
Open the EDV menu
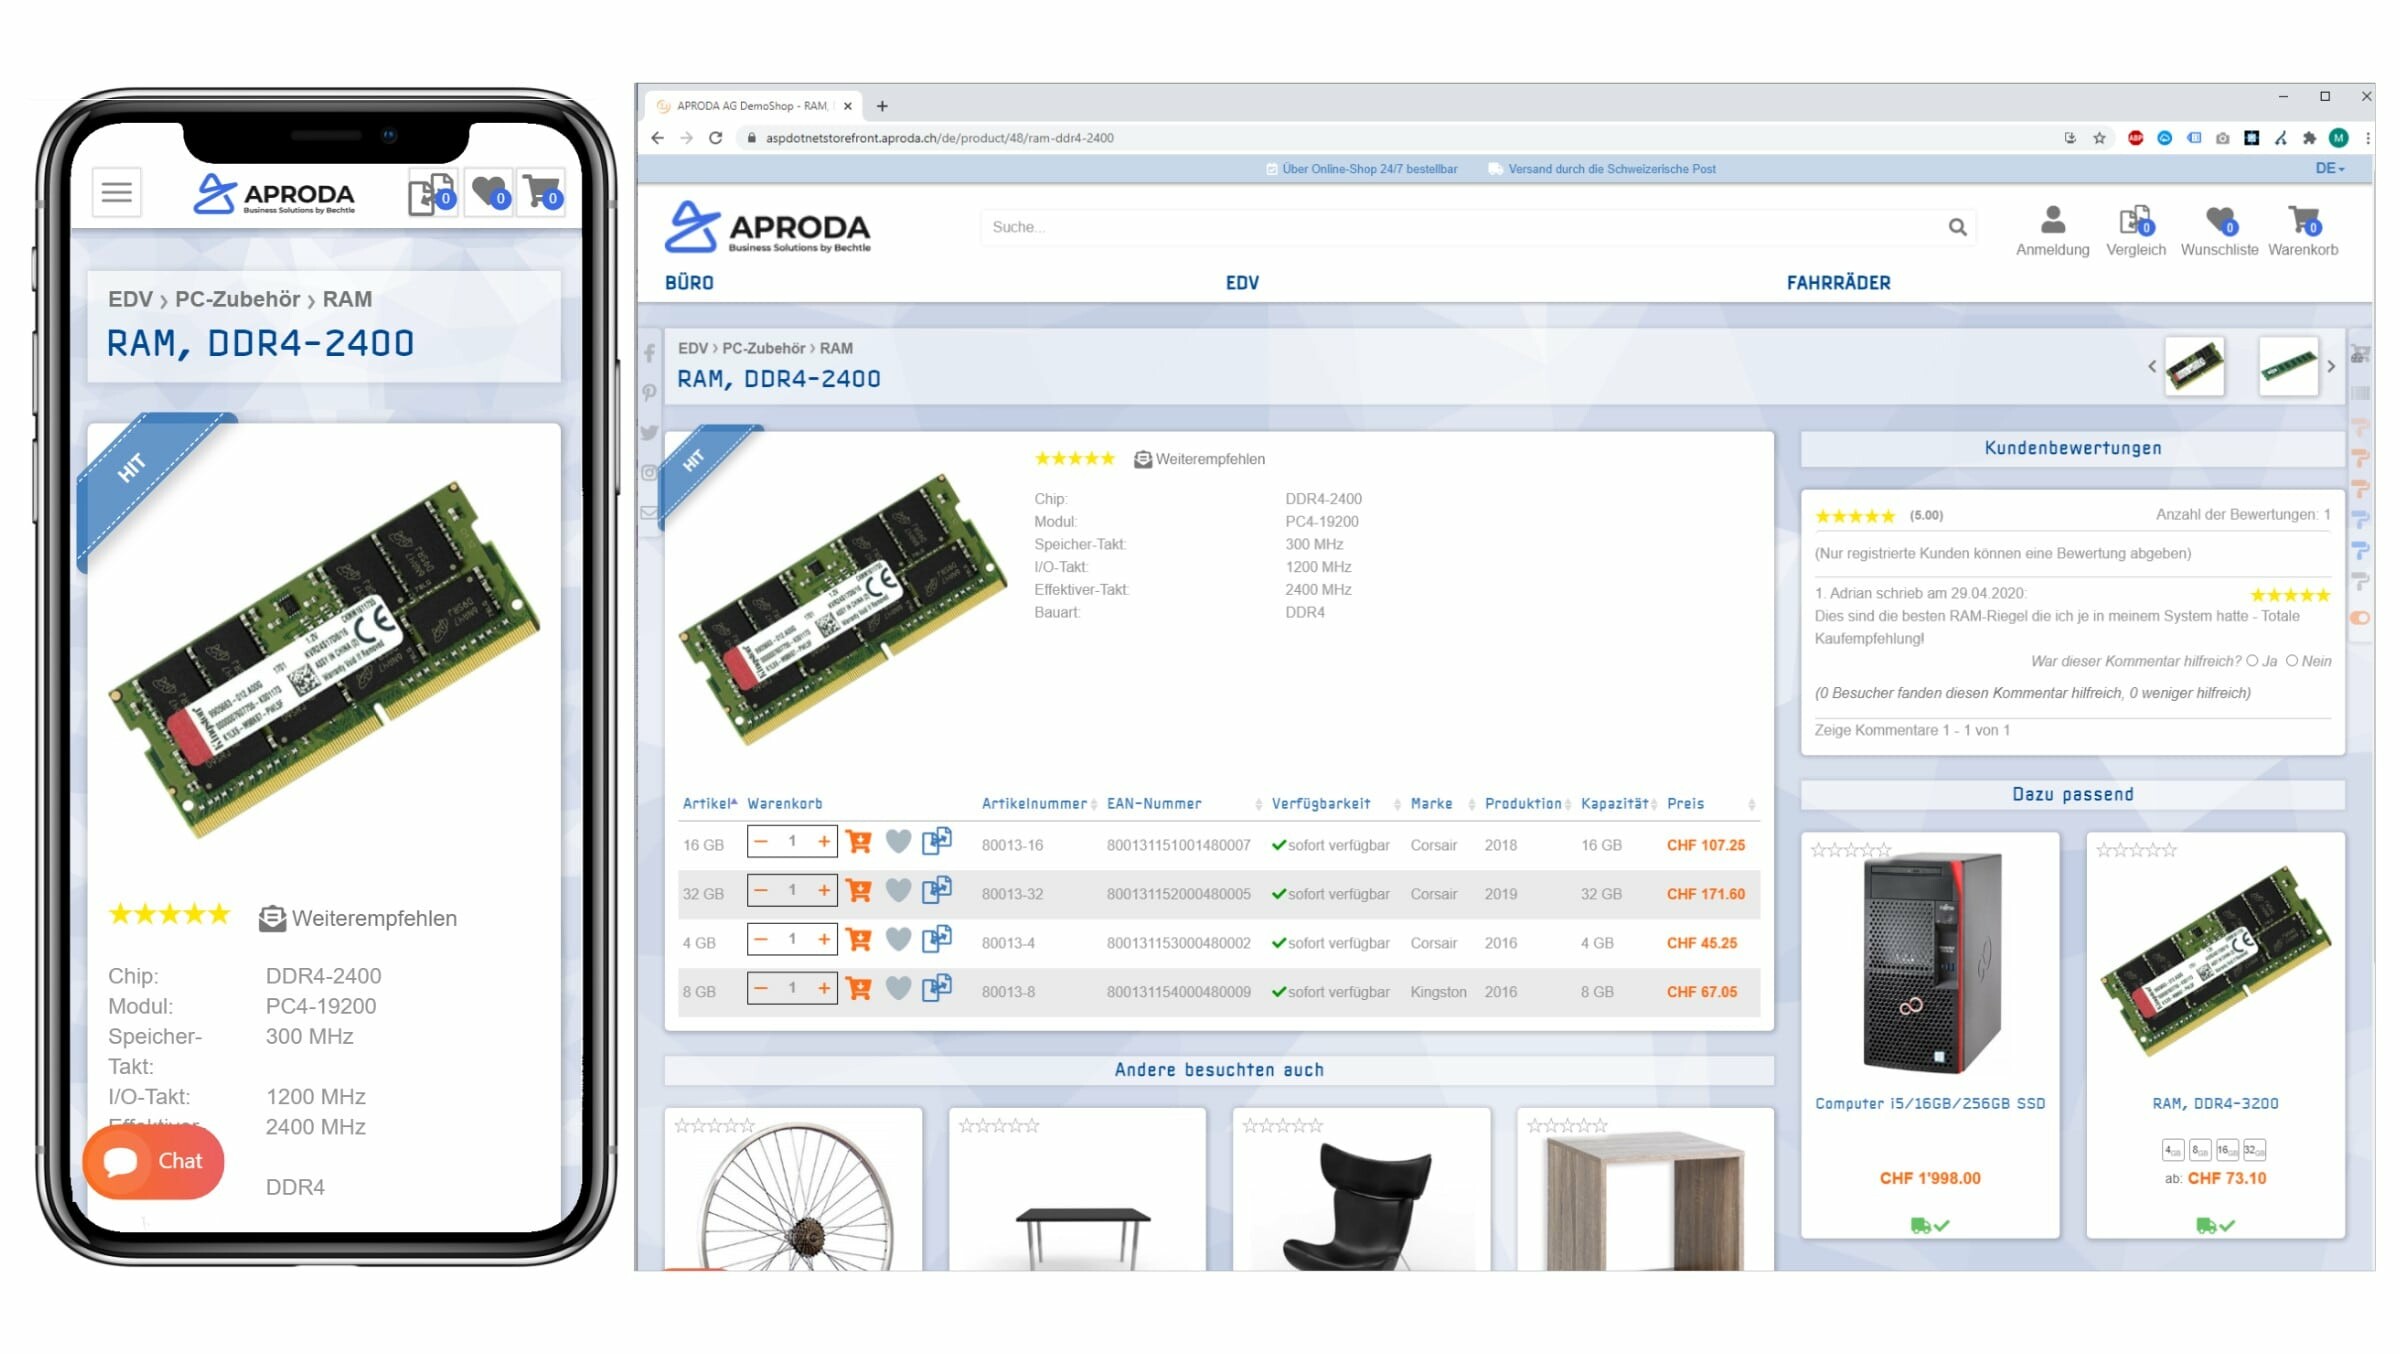pos(1242,283)
